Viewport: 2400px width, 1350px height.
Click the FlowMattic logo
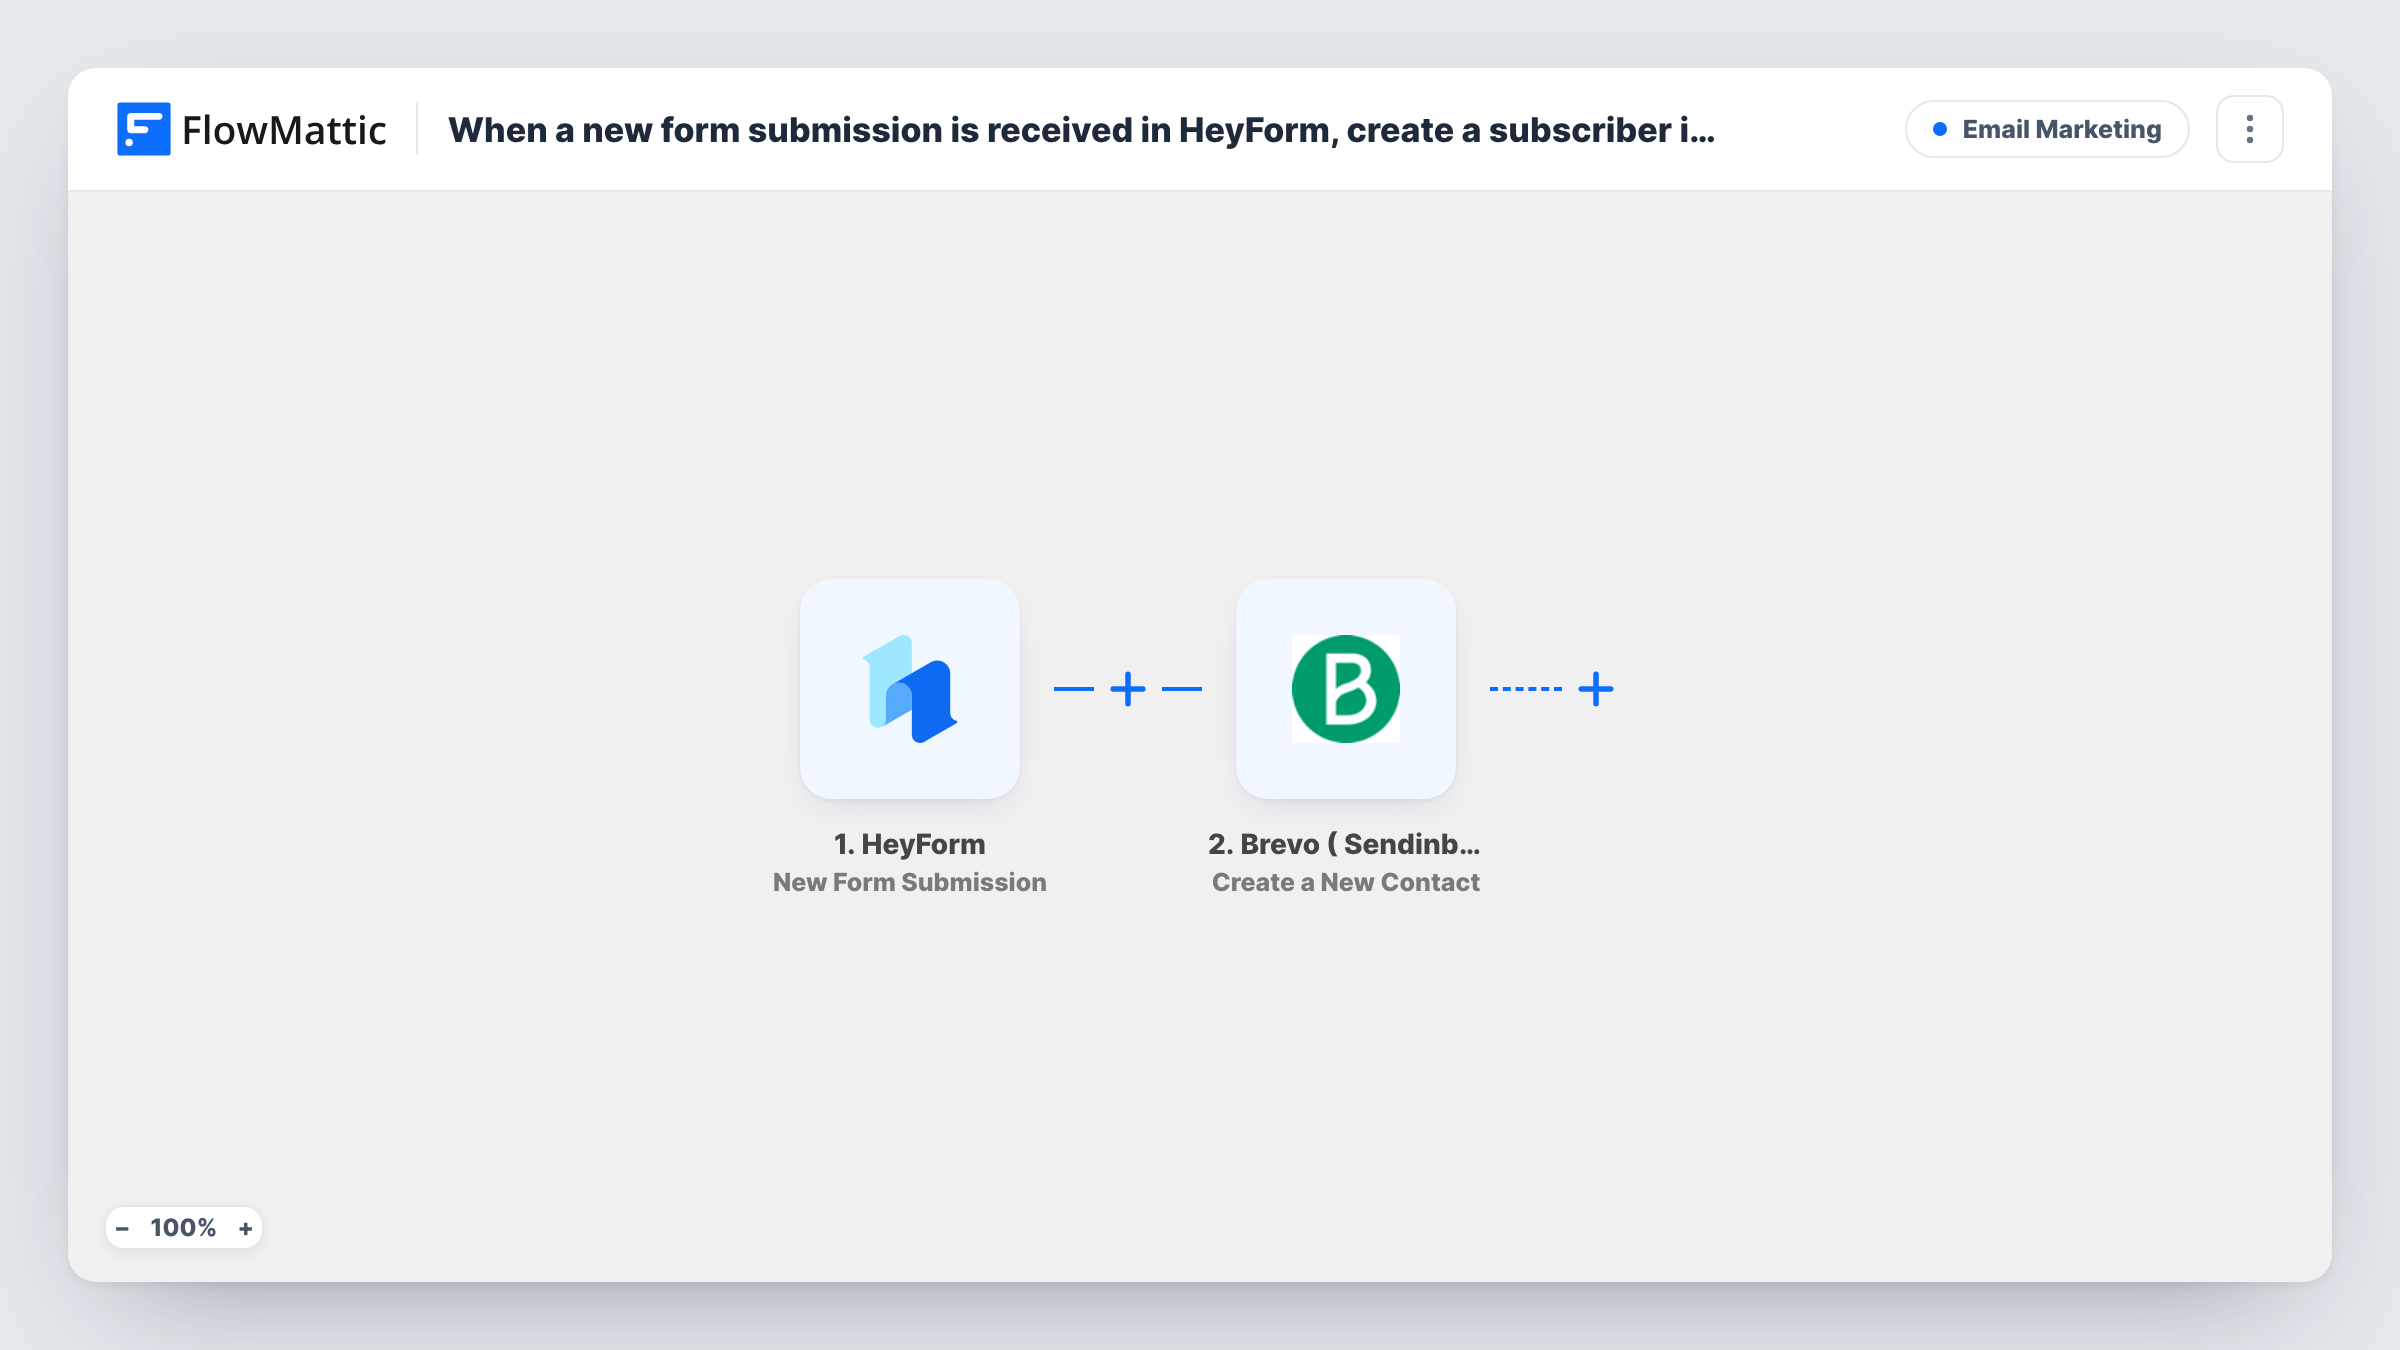251,129
